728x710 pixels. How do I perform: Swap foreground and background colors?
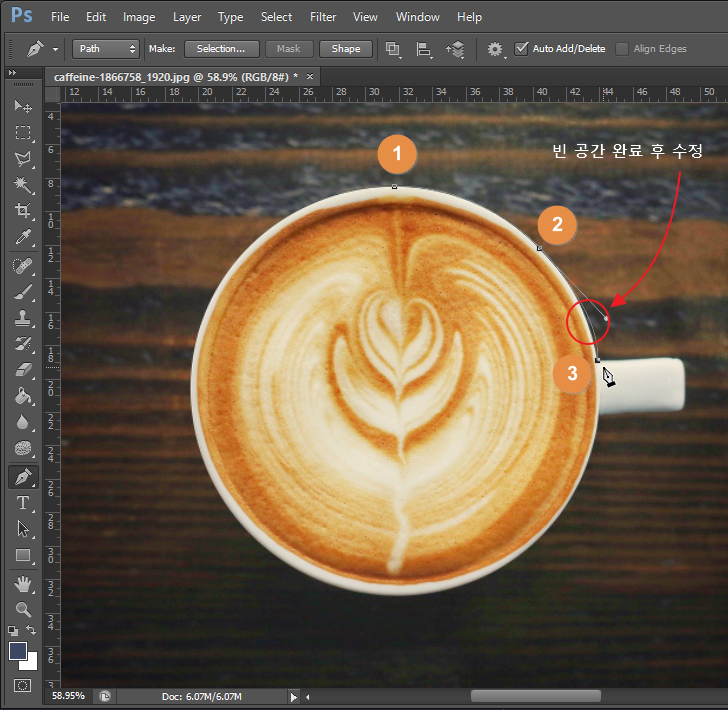pos(31,630)
